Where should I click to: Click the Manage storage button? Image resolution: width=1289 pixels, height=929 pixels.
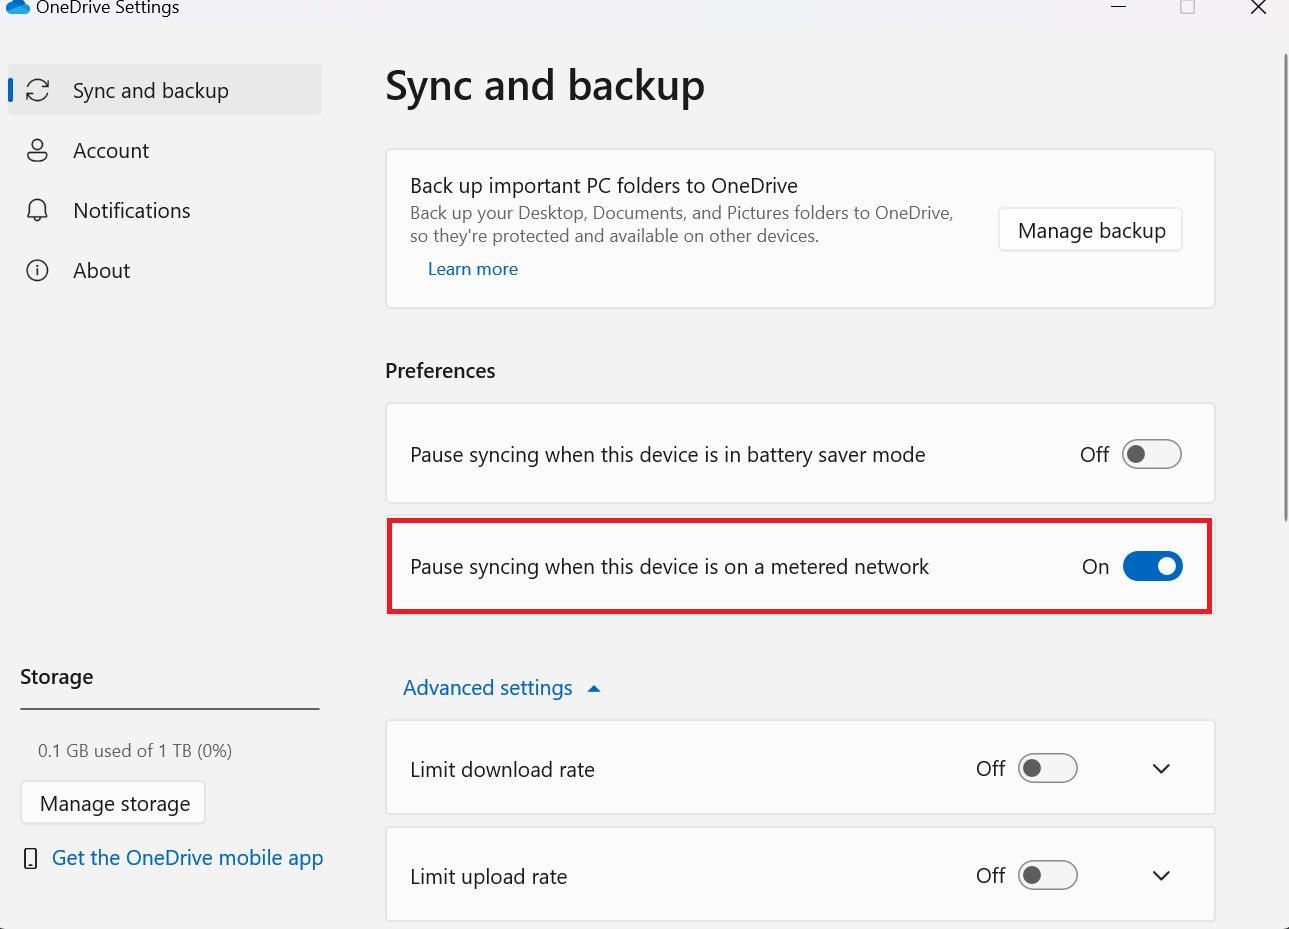pos(114,803)
